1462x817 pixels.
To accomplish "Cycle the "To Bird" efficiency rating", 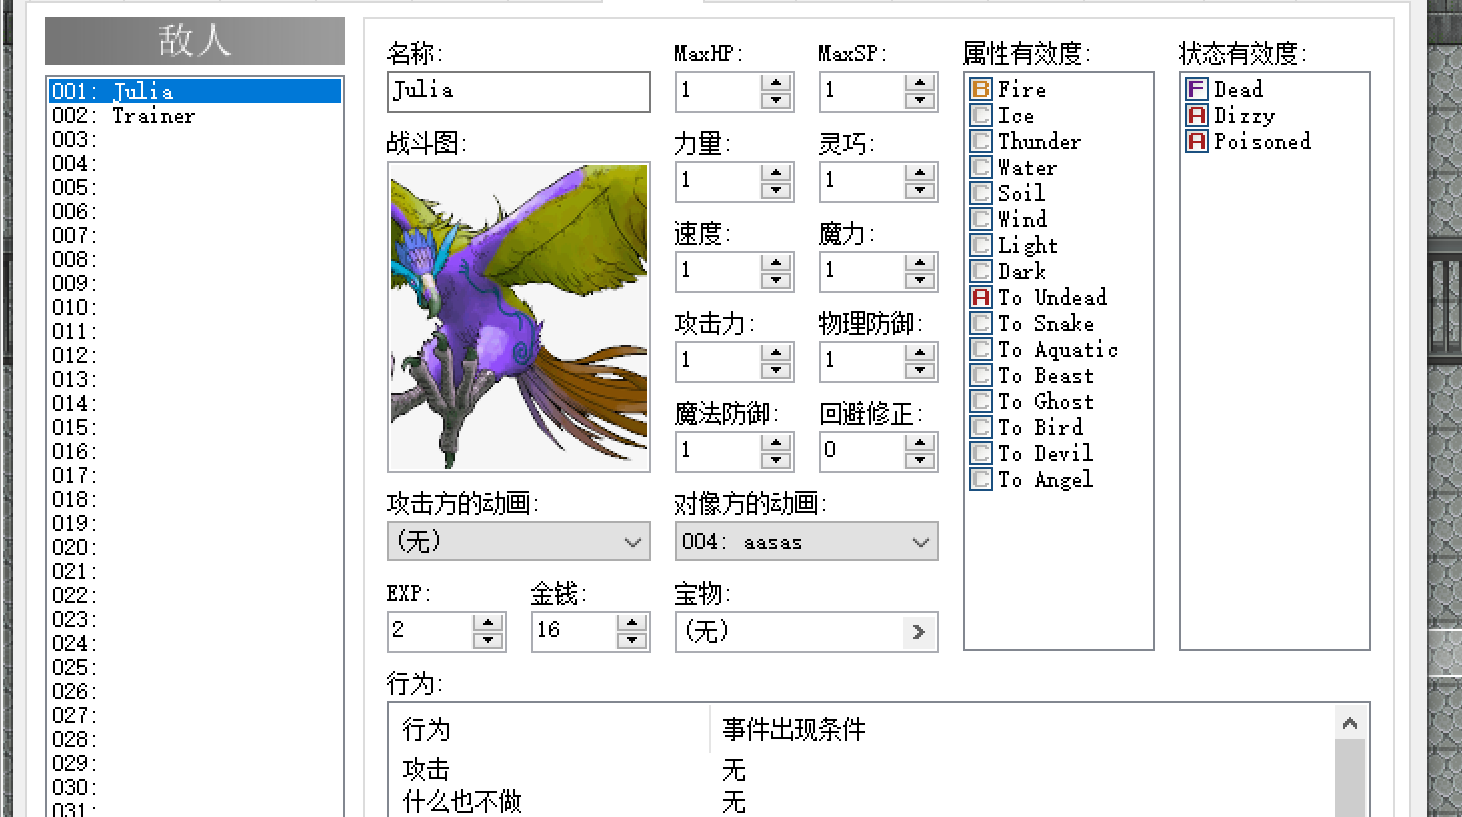I will coord(981,427).
